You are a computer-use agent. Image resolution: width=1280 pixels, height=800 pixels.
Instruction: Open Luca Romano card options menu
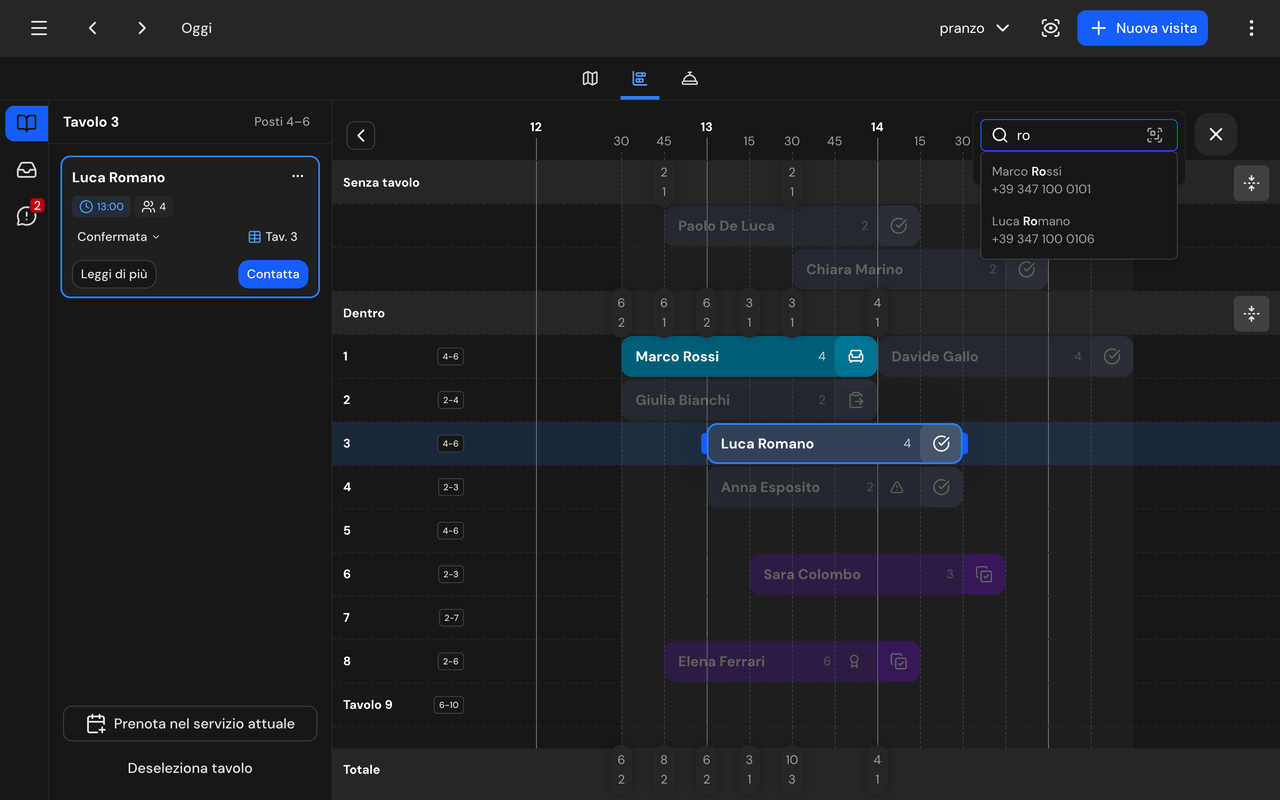297,177
